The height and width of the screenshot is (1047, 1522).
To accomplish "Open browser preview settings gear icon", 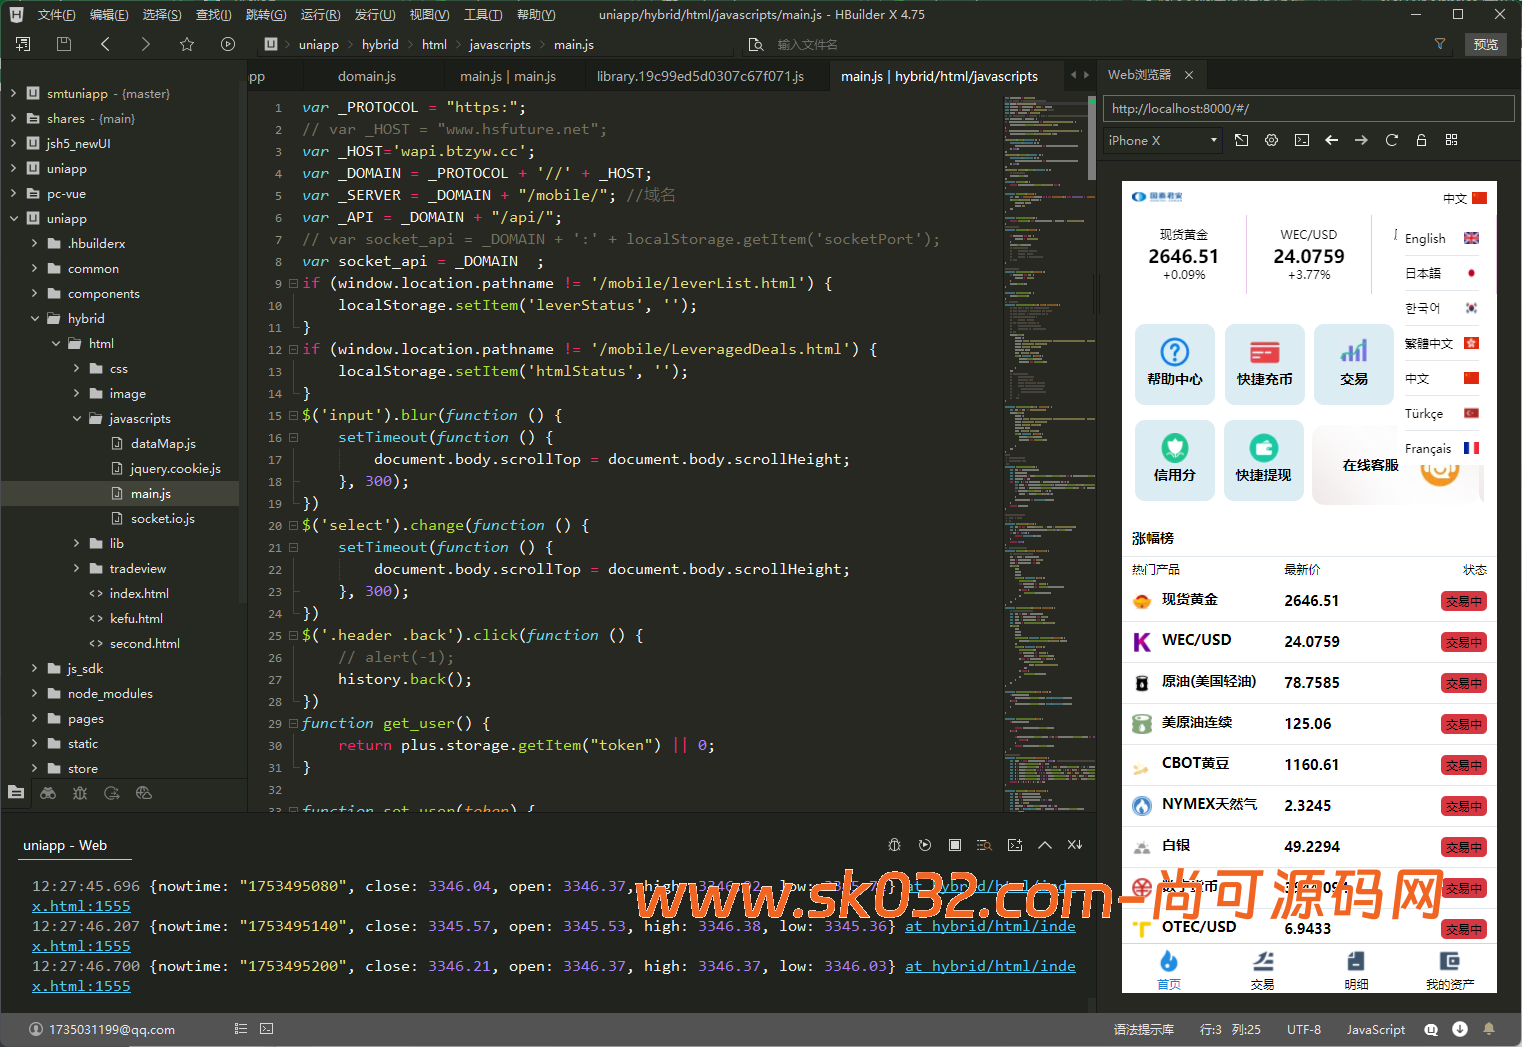I will coord(1271,140).
